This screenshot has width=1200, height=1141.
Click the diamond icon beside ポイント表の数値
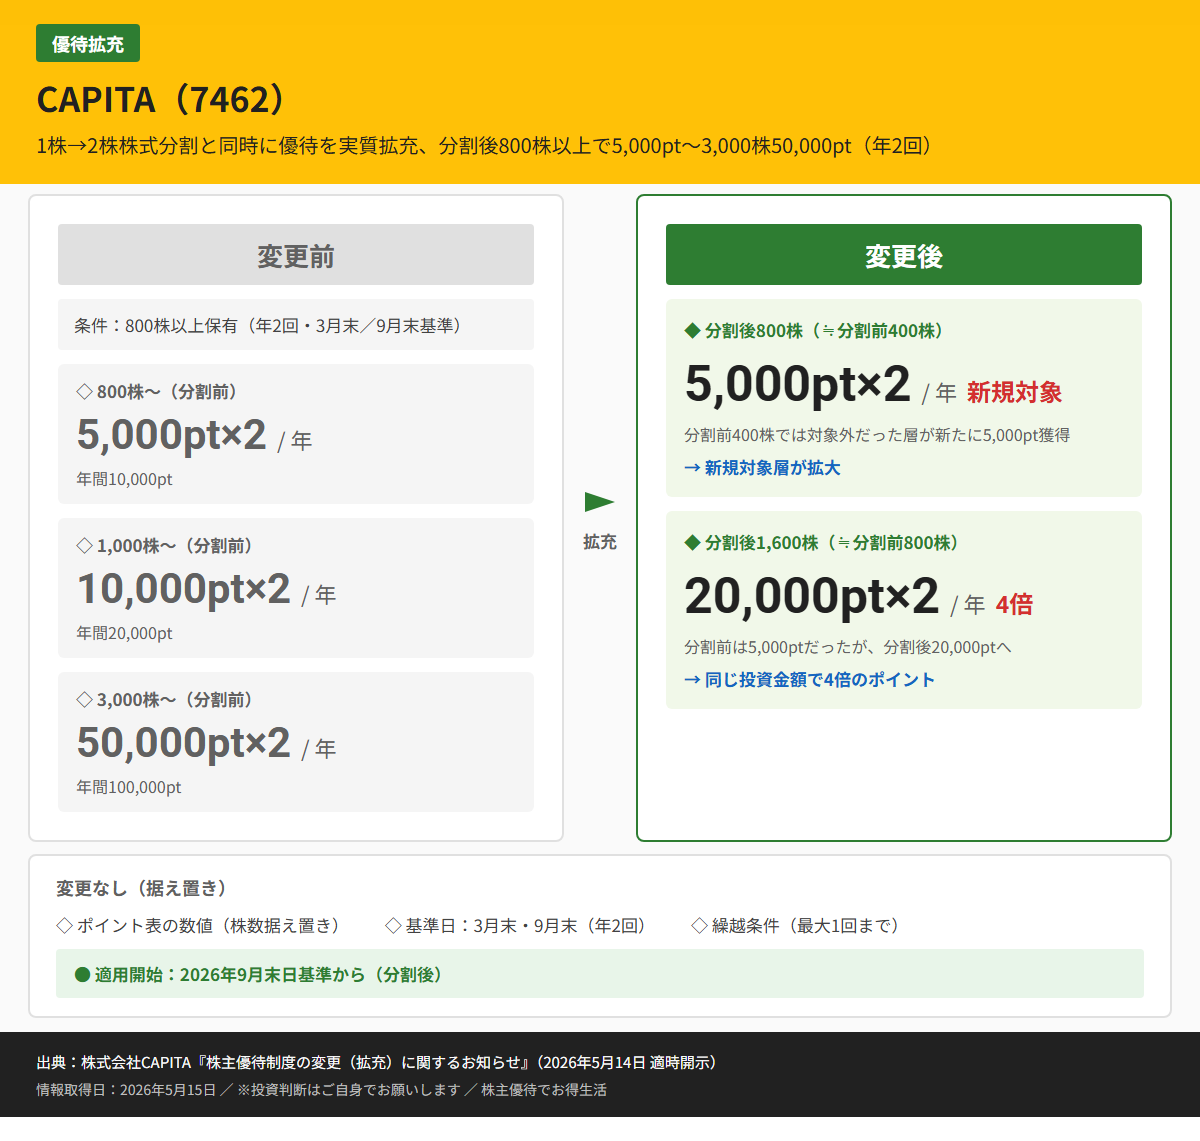pos(64,925)
